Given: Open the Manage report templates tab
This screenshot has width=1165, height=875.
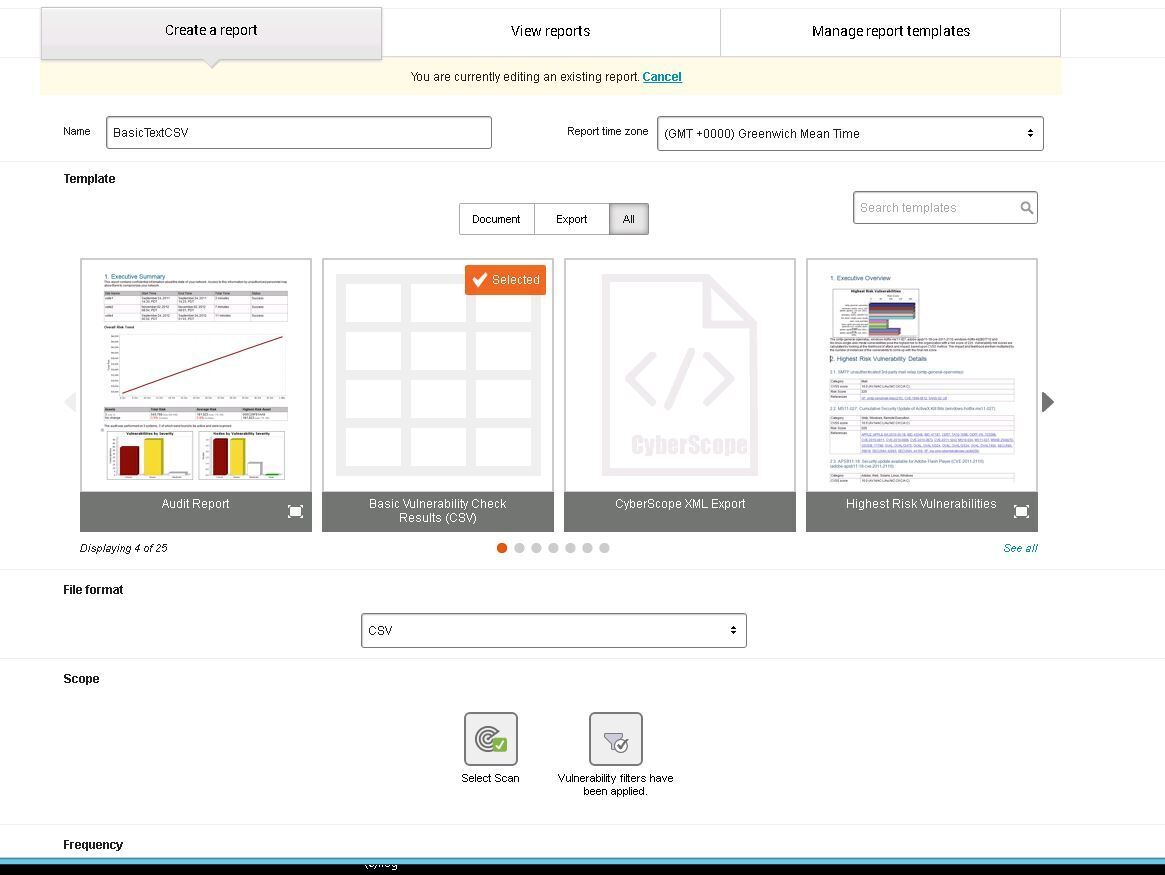Looking at the screenshot, I should 890,31.
